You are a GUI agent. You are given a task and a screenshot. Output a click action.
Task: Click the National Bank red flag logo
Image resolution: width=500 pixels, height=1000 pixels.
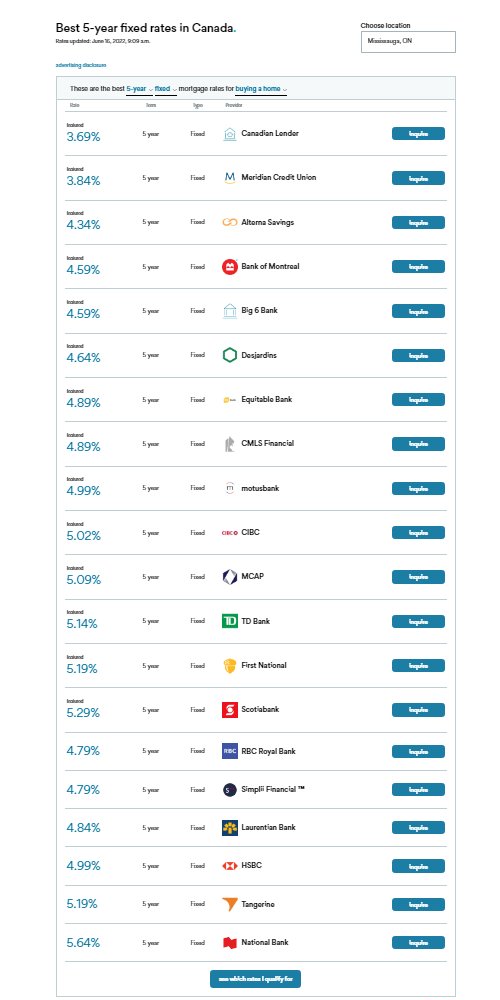(230, 943)
